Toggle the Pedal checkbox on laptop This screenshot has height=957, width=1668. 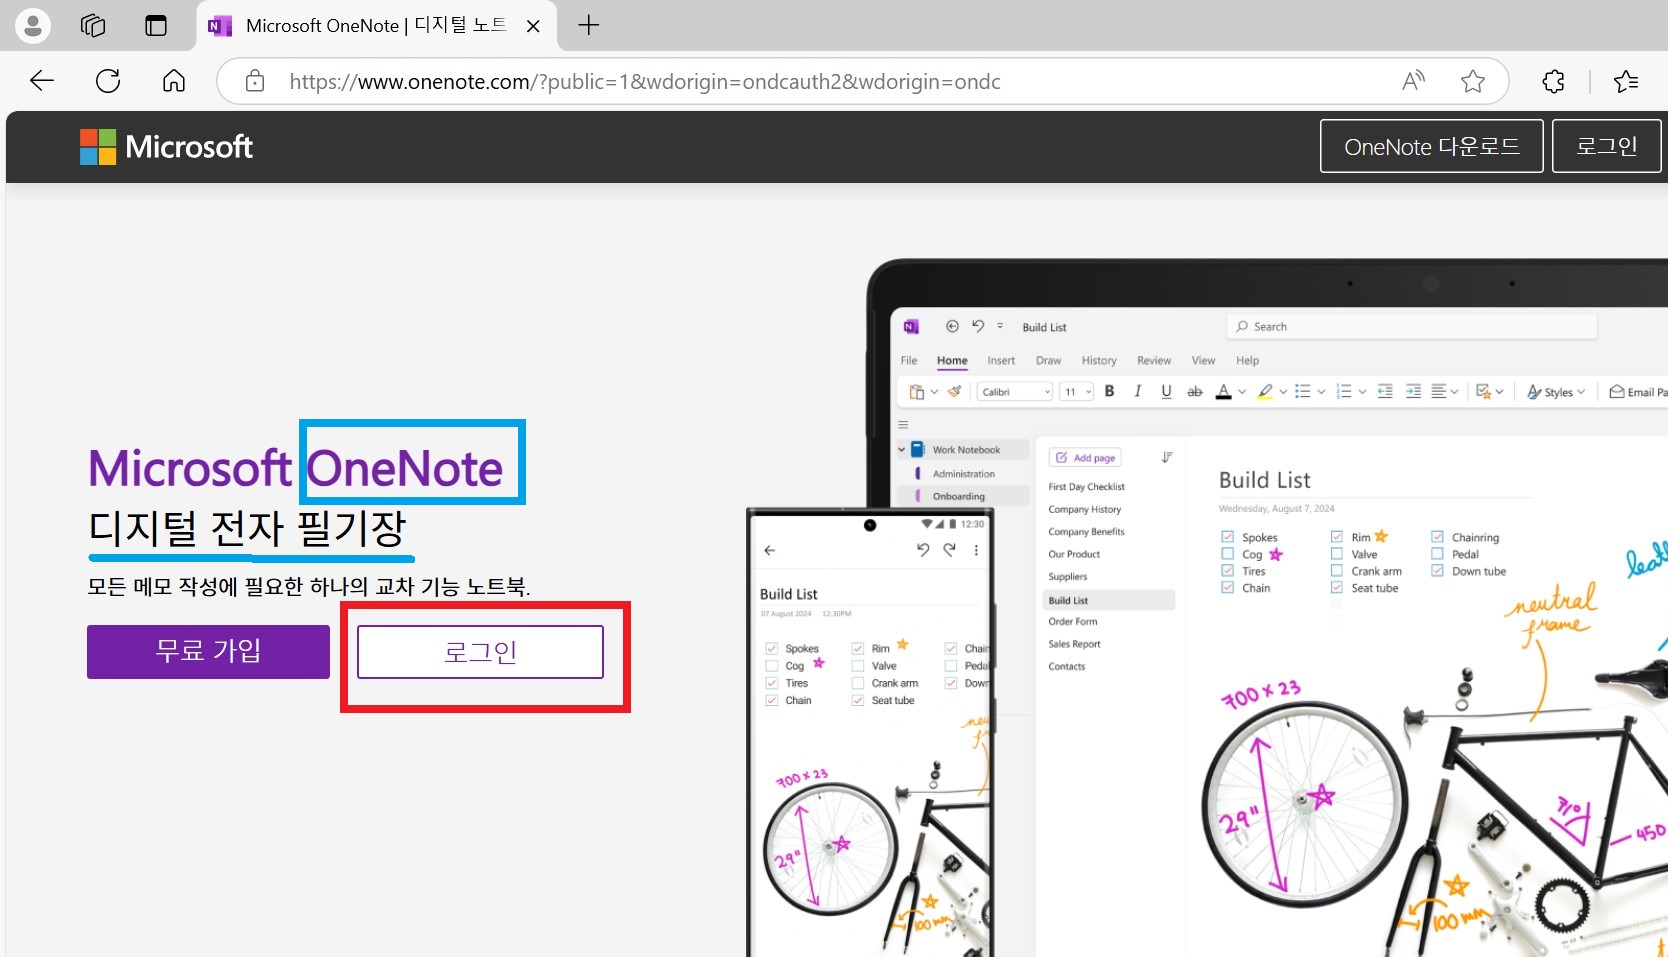coord(1437,554)
